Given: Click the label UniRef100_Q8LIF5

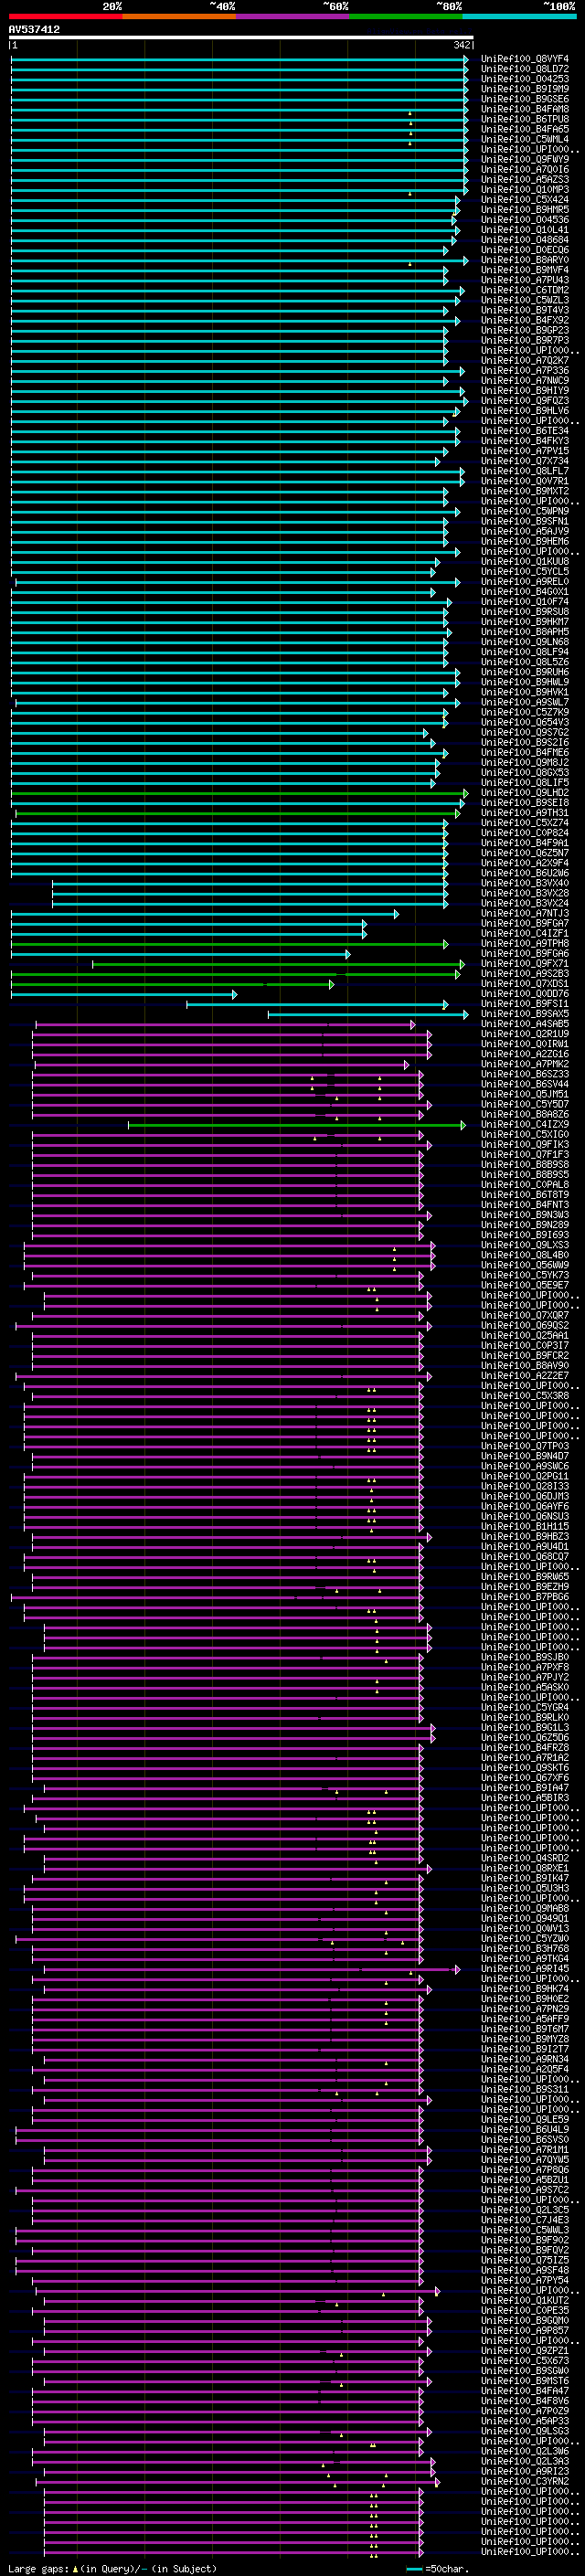Looking at the screenshot, I should pos(525,783).
